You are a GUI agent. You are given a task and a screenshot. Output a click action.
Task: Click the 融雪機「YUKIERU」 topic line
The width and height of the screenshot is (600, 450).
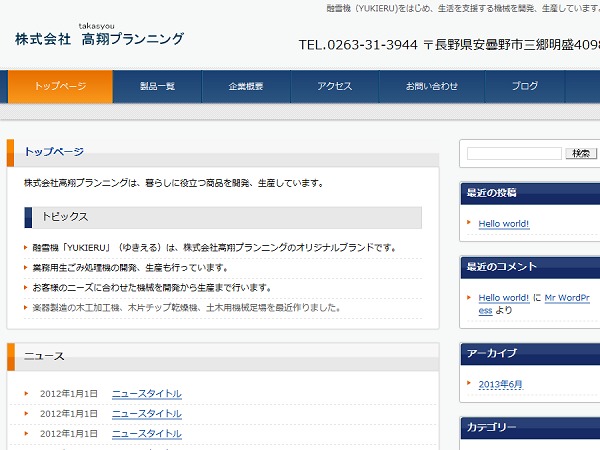tap(214, 248)
